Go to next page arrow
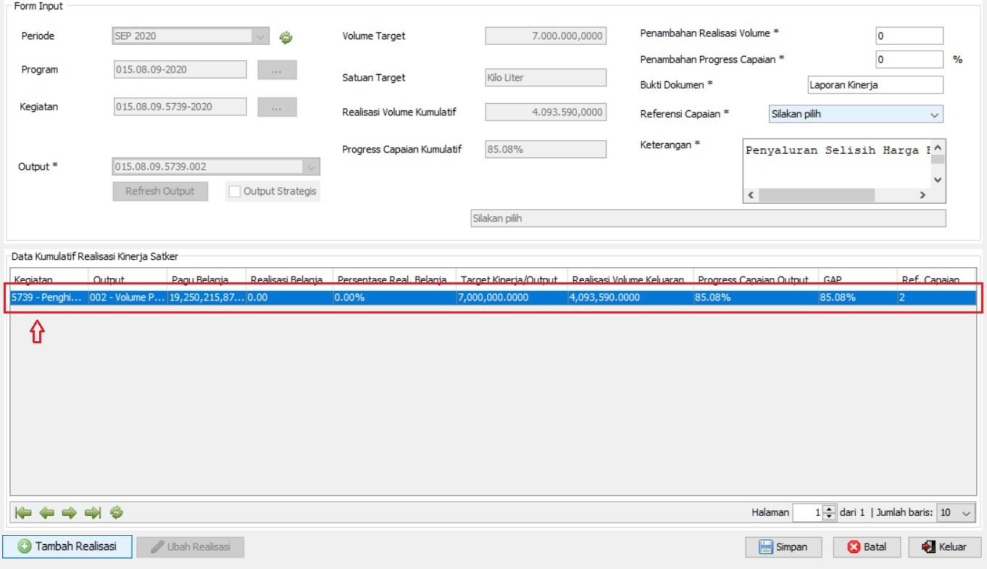The image size is (987, 569). click(x=70, y=512)
